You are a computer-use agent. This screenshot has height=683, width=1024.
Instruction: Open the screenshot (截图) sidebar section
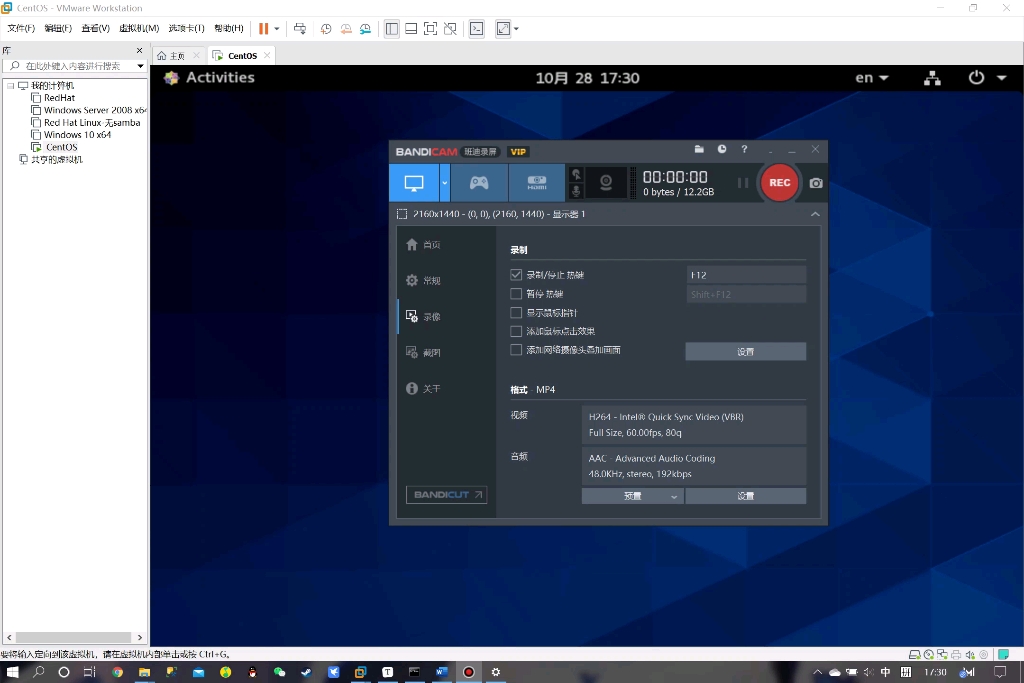pyautogui.click(x=432, y=352)
